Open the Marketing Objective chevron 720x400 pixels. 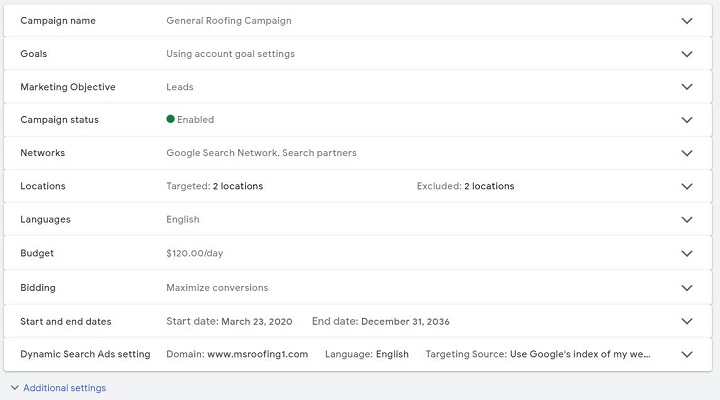pyautogui.click(x=687, y=87)
